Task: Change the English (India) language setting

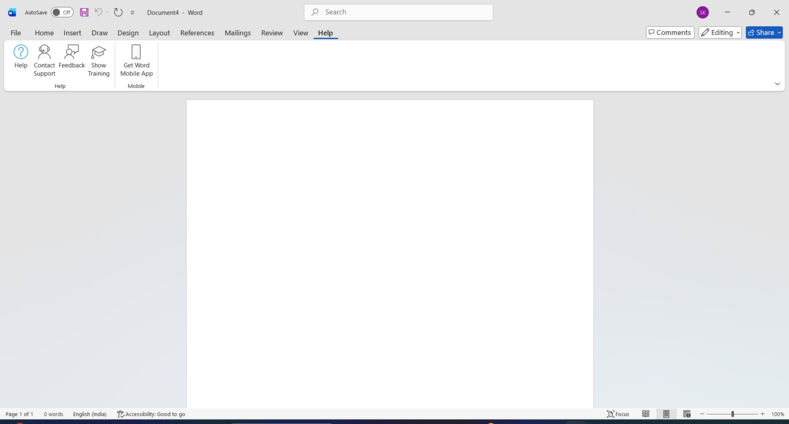Action: pos(90,414)
